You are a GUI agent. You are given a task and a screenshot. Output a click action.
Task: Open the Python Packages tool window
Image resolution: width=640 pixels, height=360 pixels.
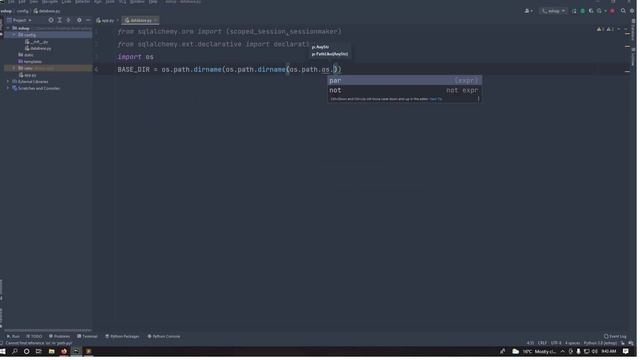pos(122,337)
